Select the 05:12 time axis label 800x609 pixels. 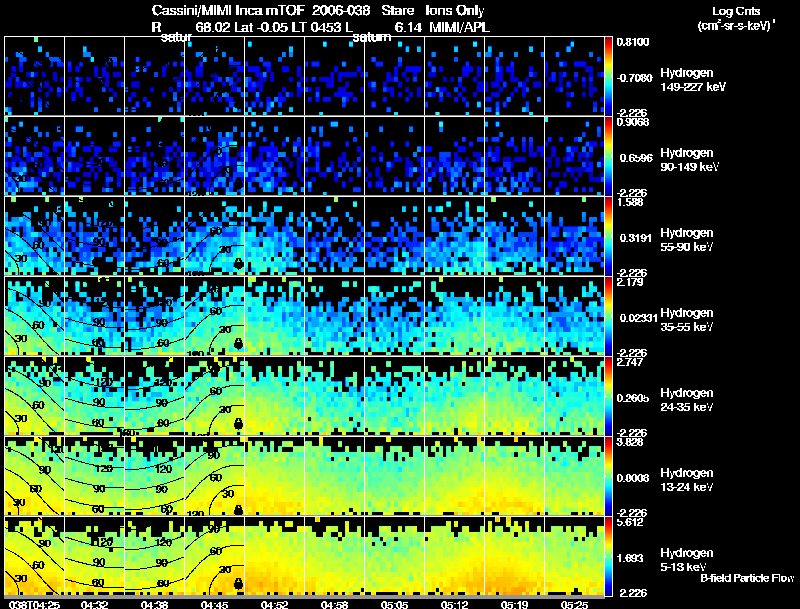pos(454,603)
